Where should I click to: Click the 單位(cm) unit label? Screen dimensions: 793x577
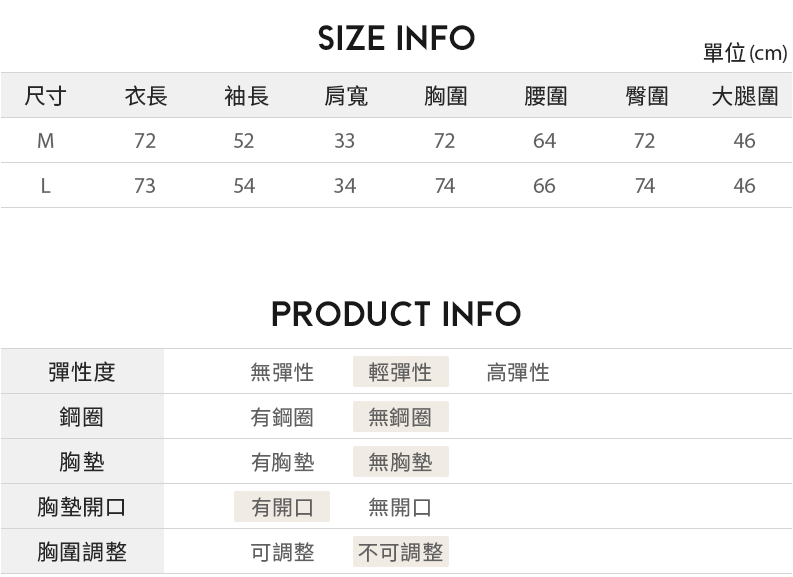pos(745,53)
